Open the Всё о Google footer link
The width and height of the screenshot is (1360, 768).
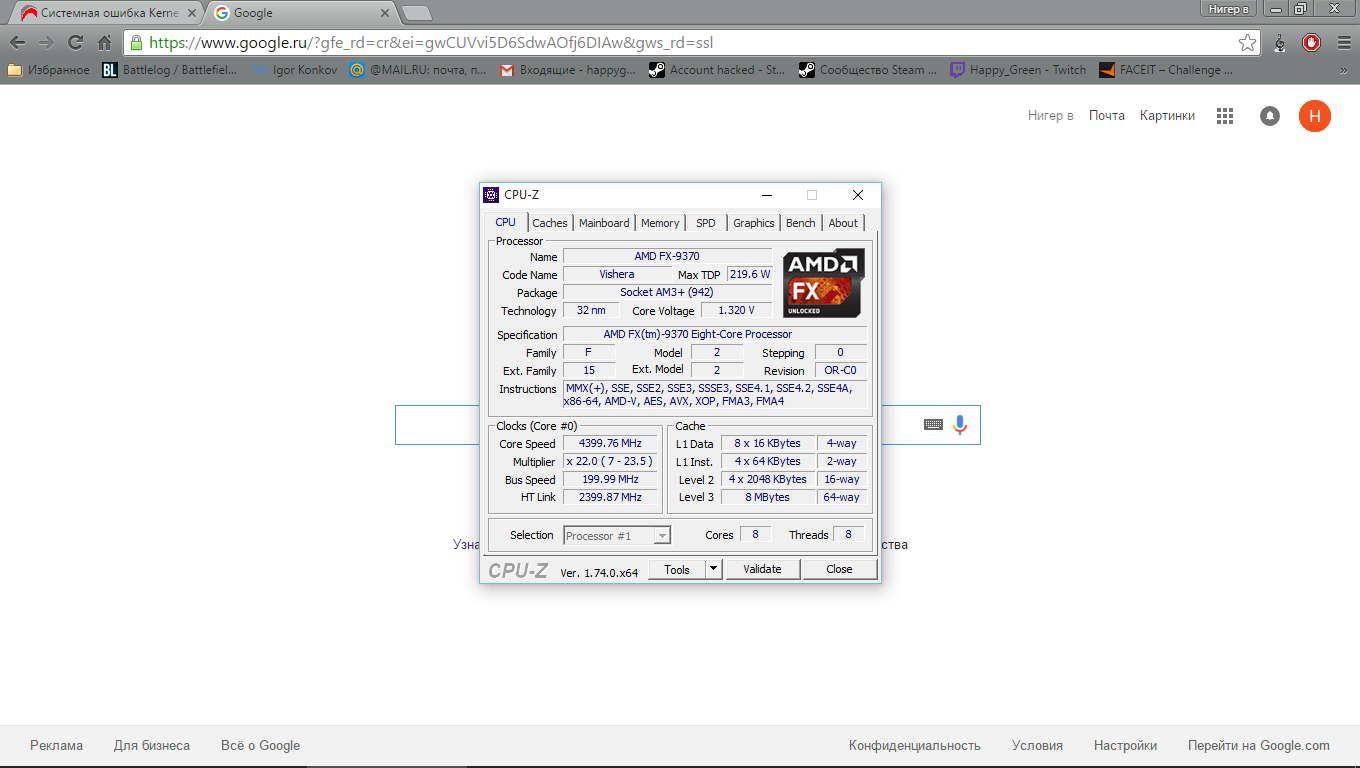click(x=261, y=746)
